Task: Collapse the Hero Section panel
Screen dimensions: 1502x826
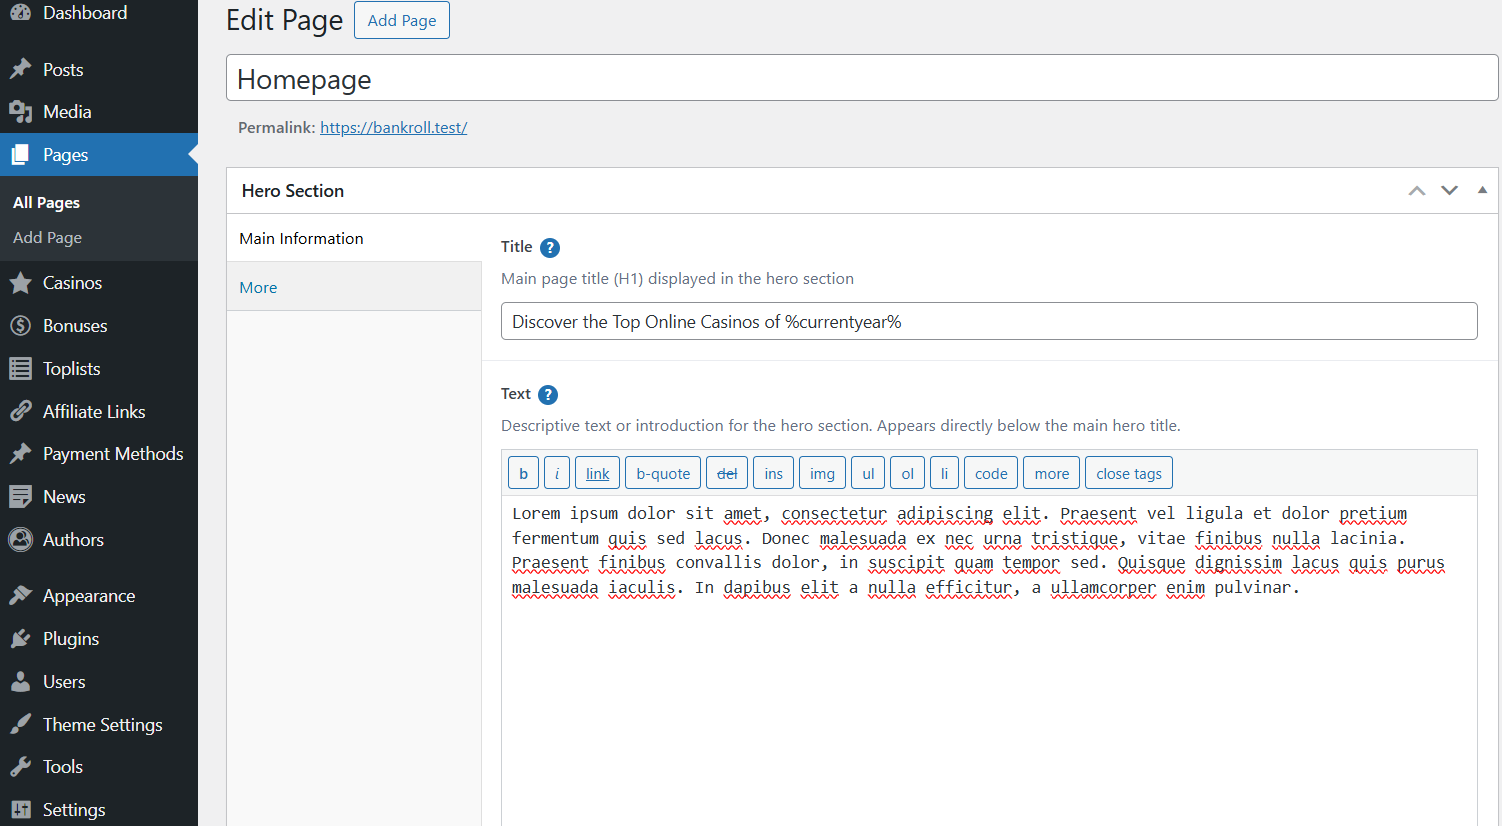Action: coord(1482,190)
